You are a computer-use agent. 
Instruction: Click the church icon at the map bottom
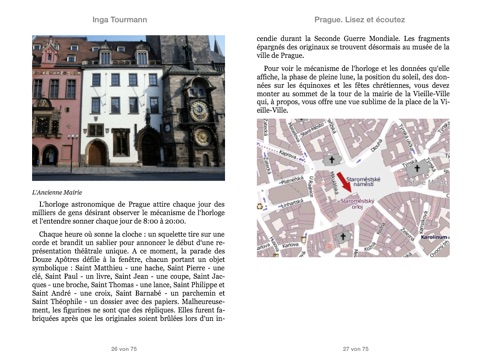point(343,237)
